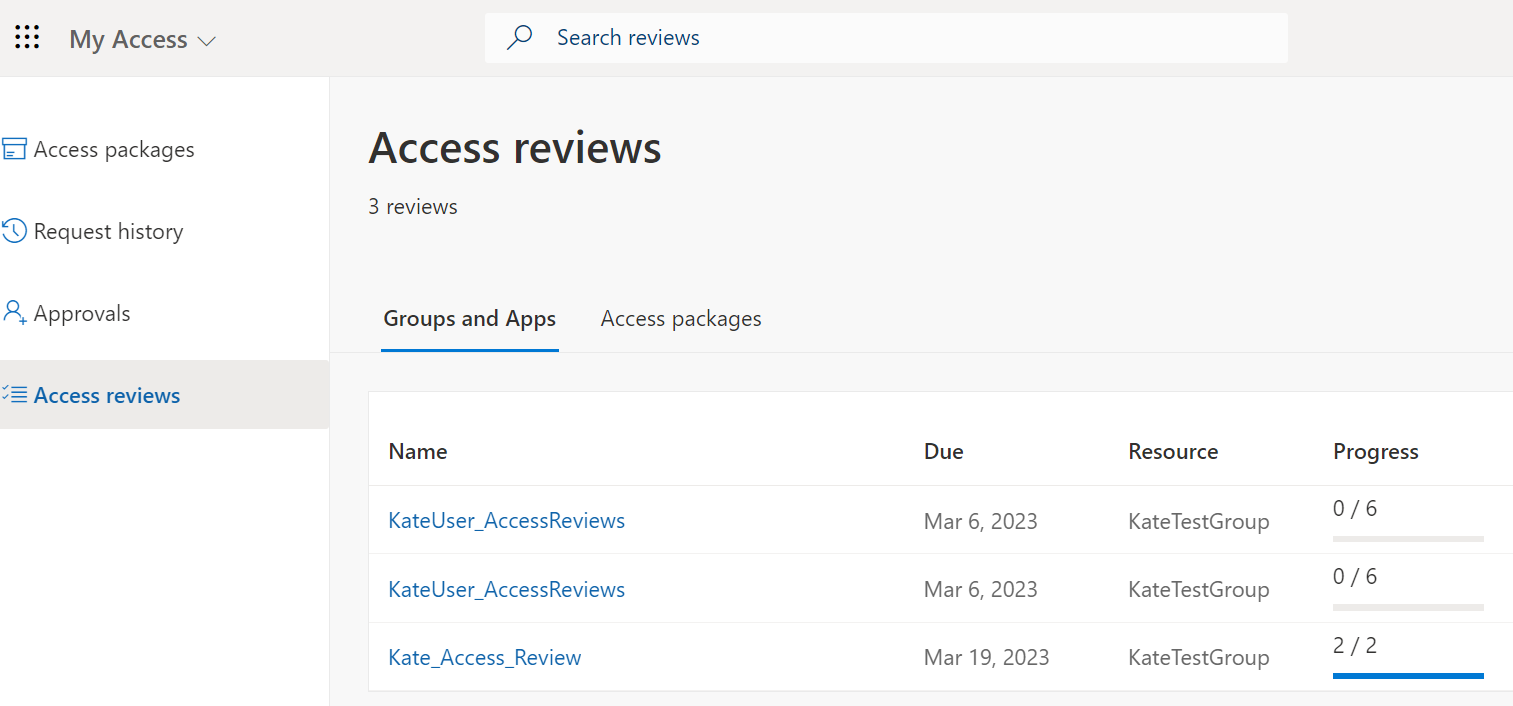The width and height of the screenshot is (1513, 706).
Task: Click the completed 2/2 progress bar
Action: pyautogui.click(x=1407, y=674)
